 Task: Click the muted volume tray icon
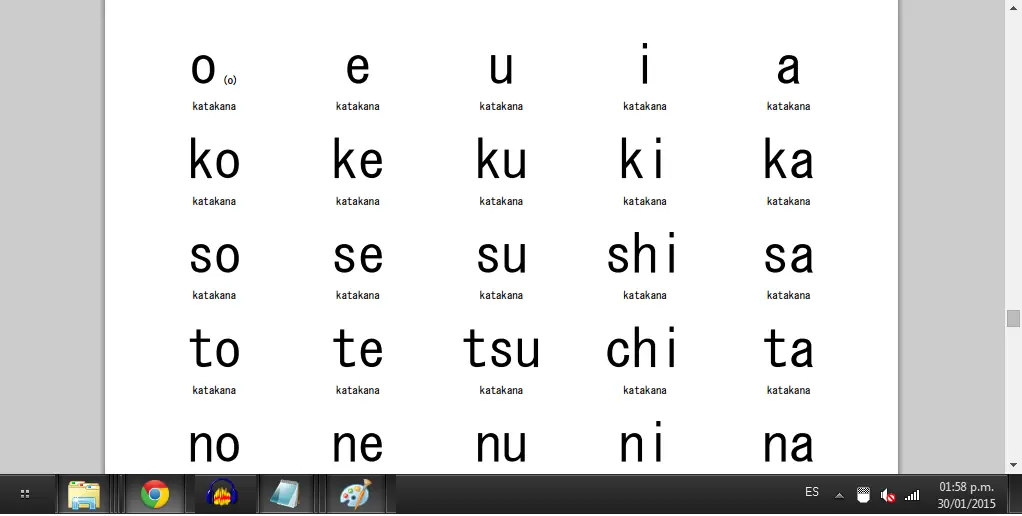pyautogui.click(x=887, y=496)
